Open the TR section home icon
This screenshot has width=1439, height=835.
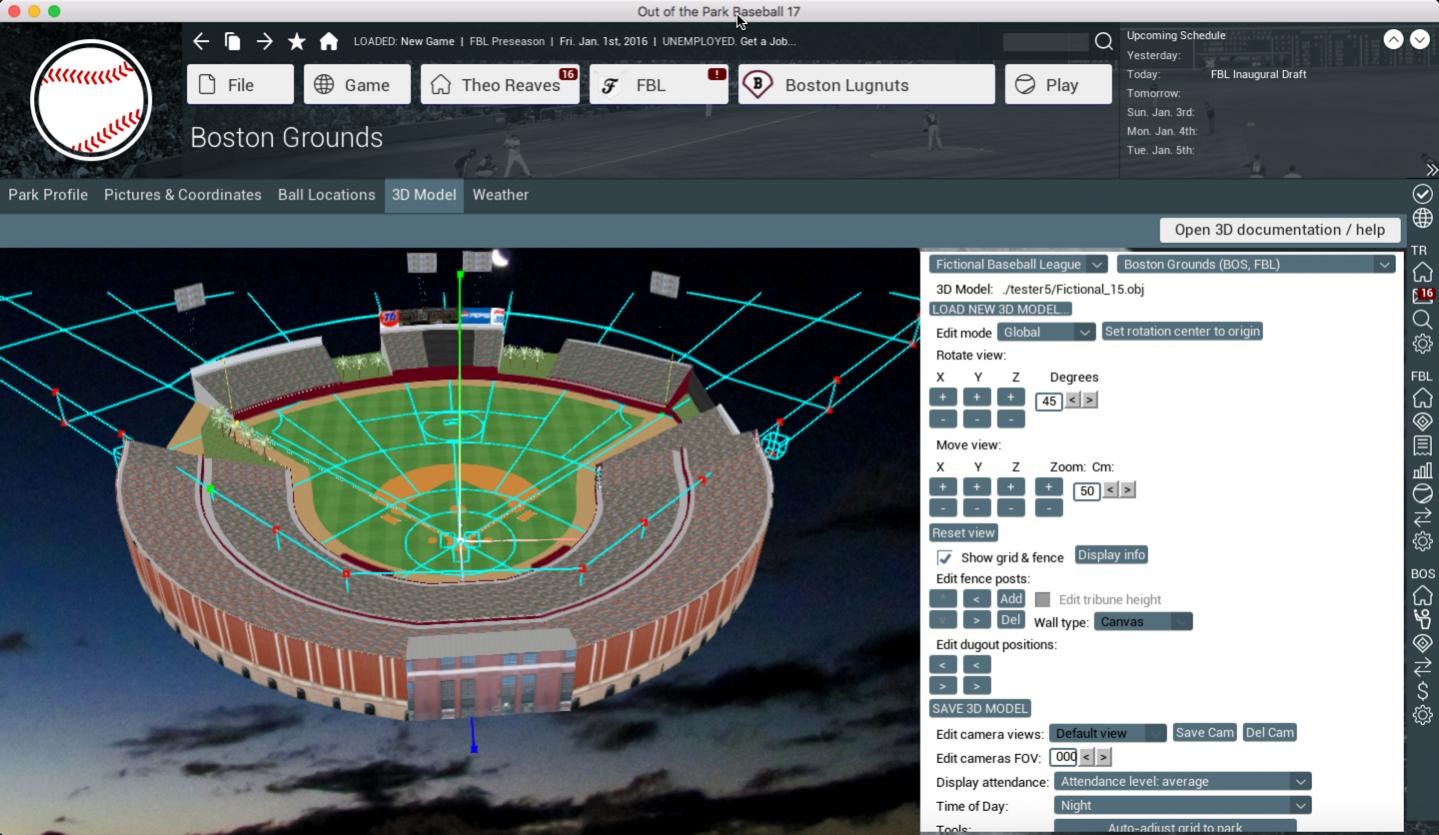[x=1422, y=272]
